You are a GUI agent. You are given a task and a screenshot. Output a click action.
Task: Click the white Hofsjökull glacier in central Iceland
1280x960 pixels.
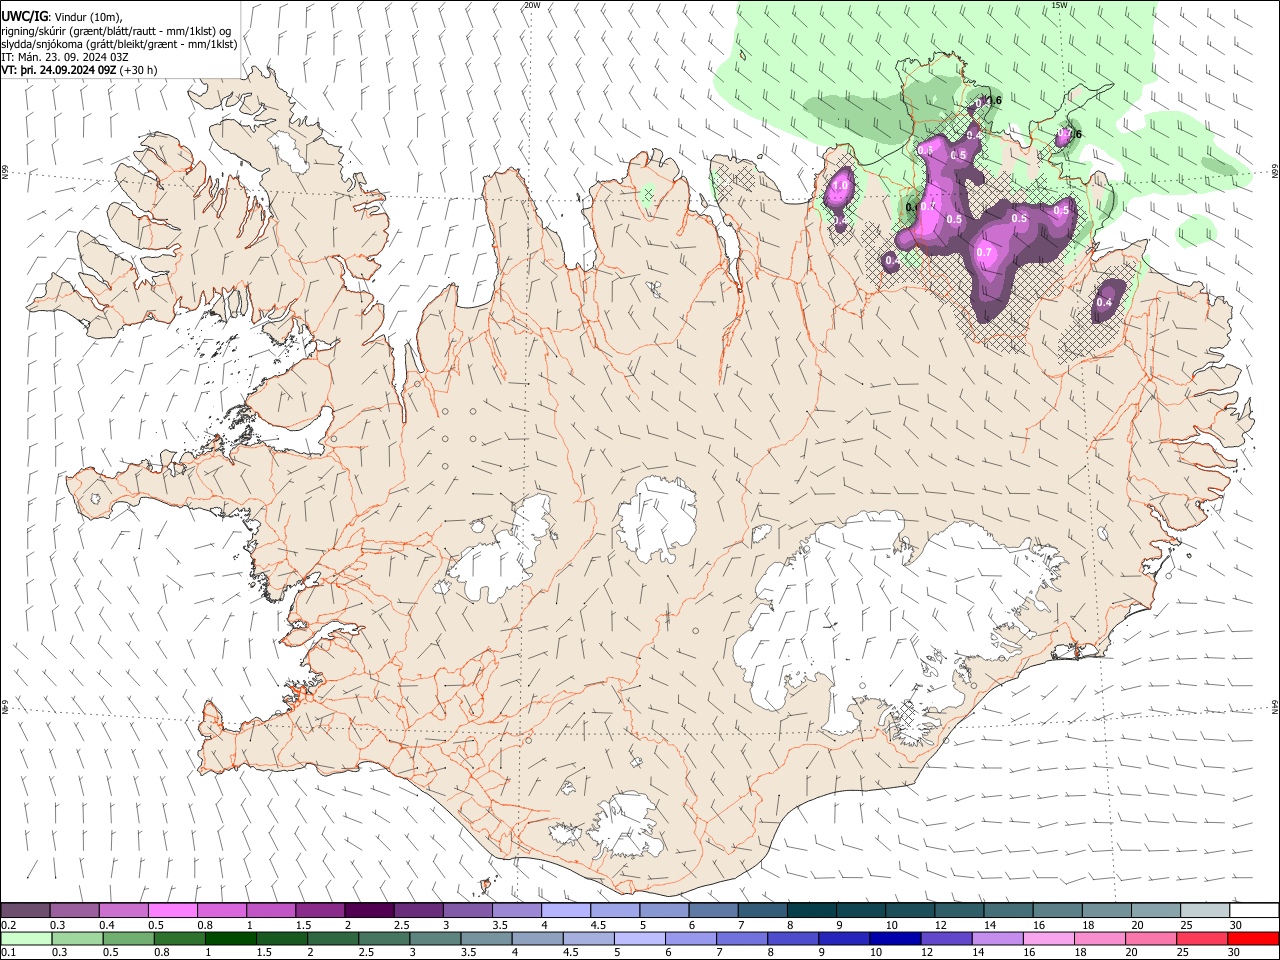pyautogui.click(x=657, y=520)
